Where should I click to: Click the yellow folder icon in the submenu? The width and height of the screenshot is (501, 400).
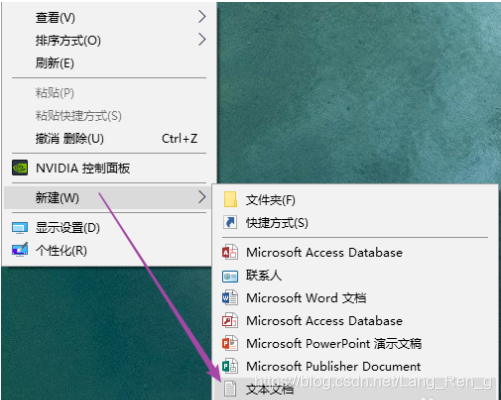[x=230, y=199]
